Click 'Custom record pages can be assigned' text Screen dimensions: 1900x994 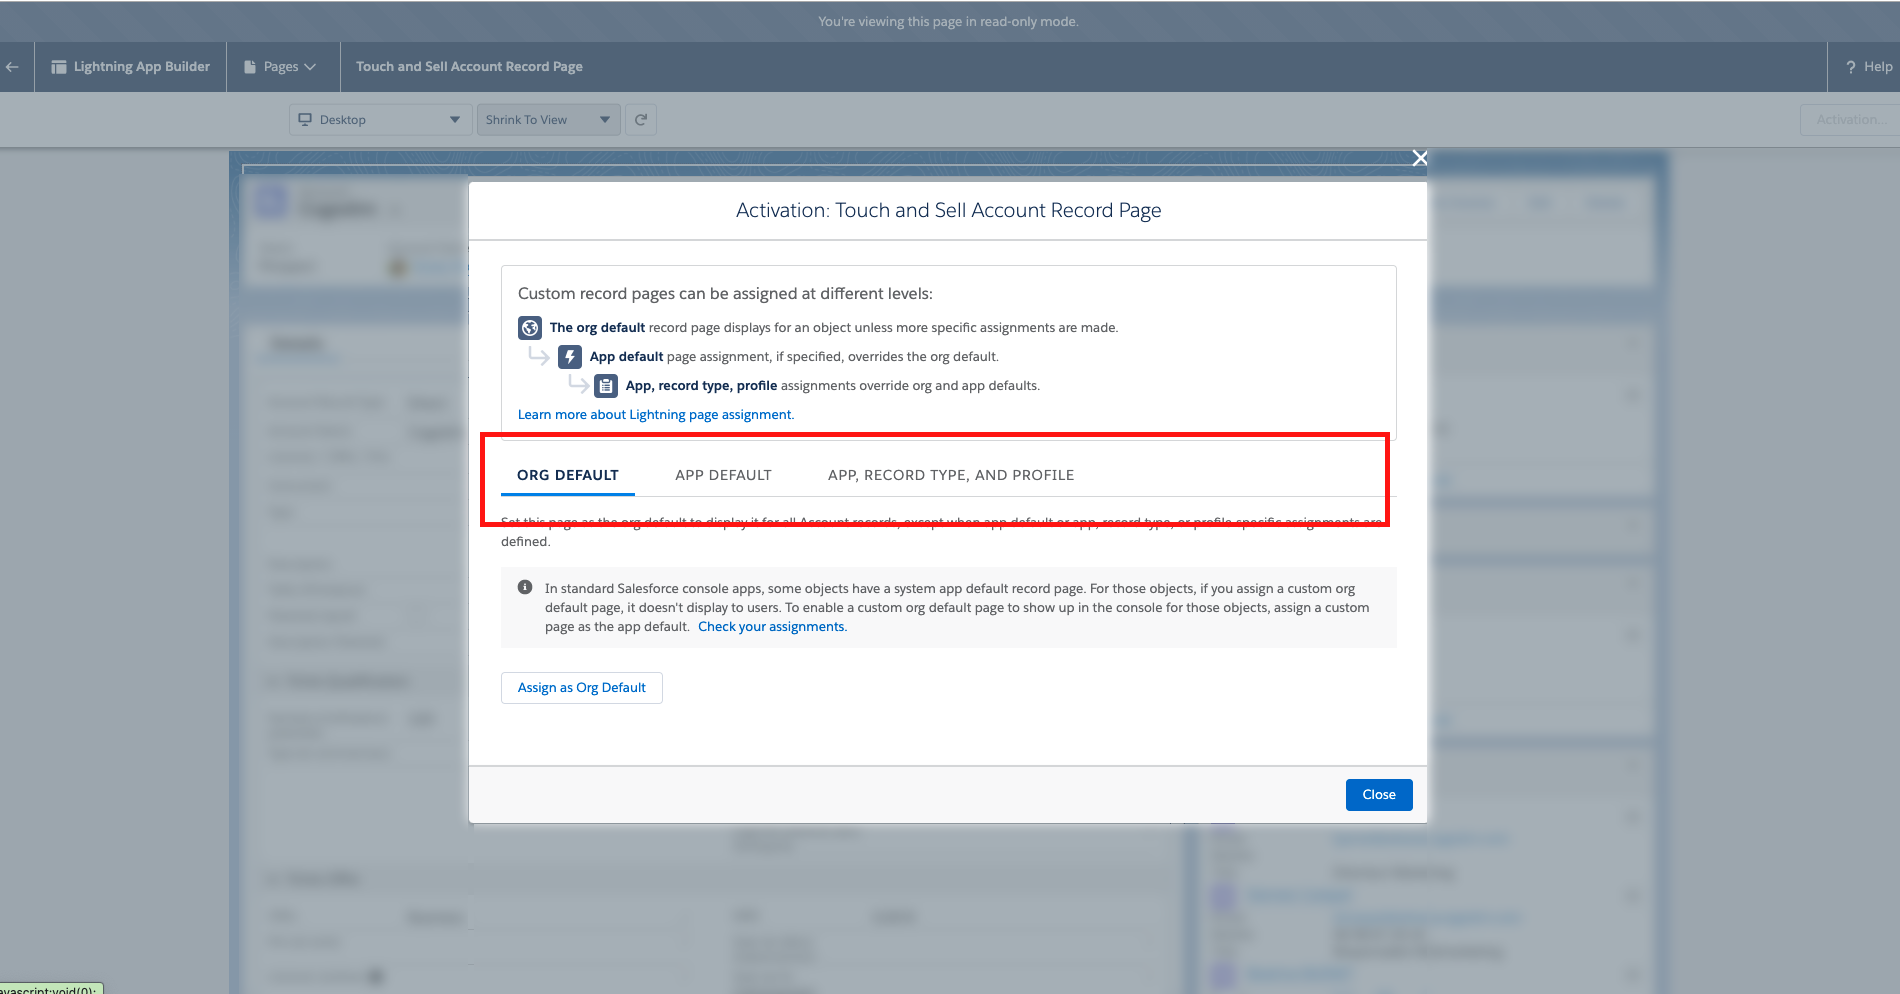coord(725,294)
